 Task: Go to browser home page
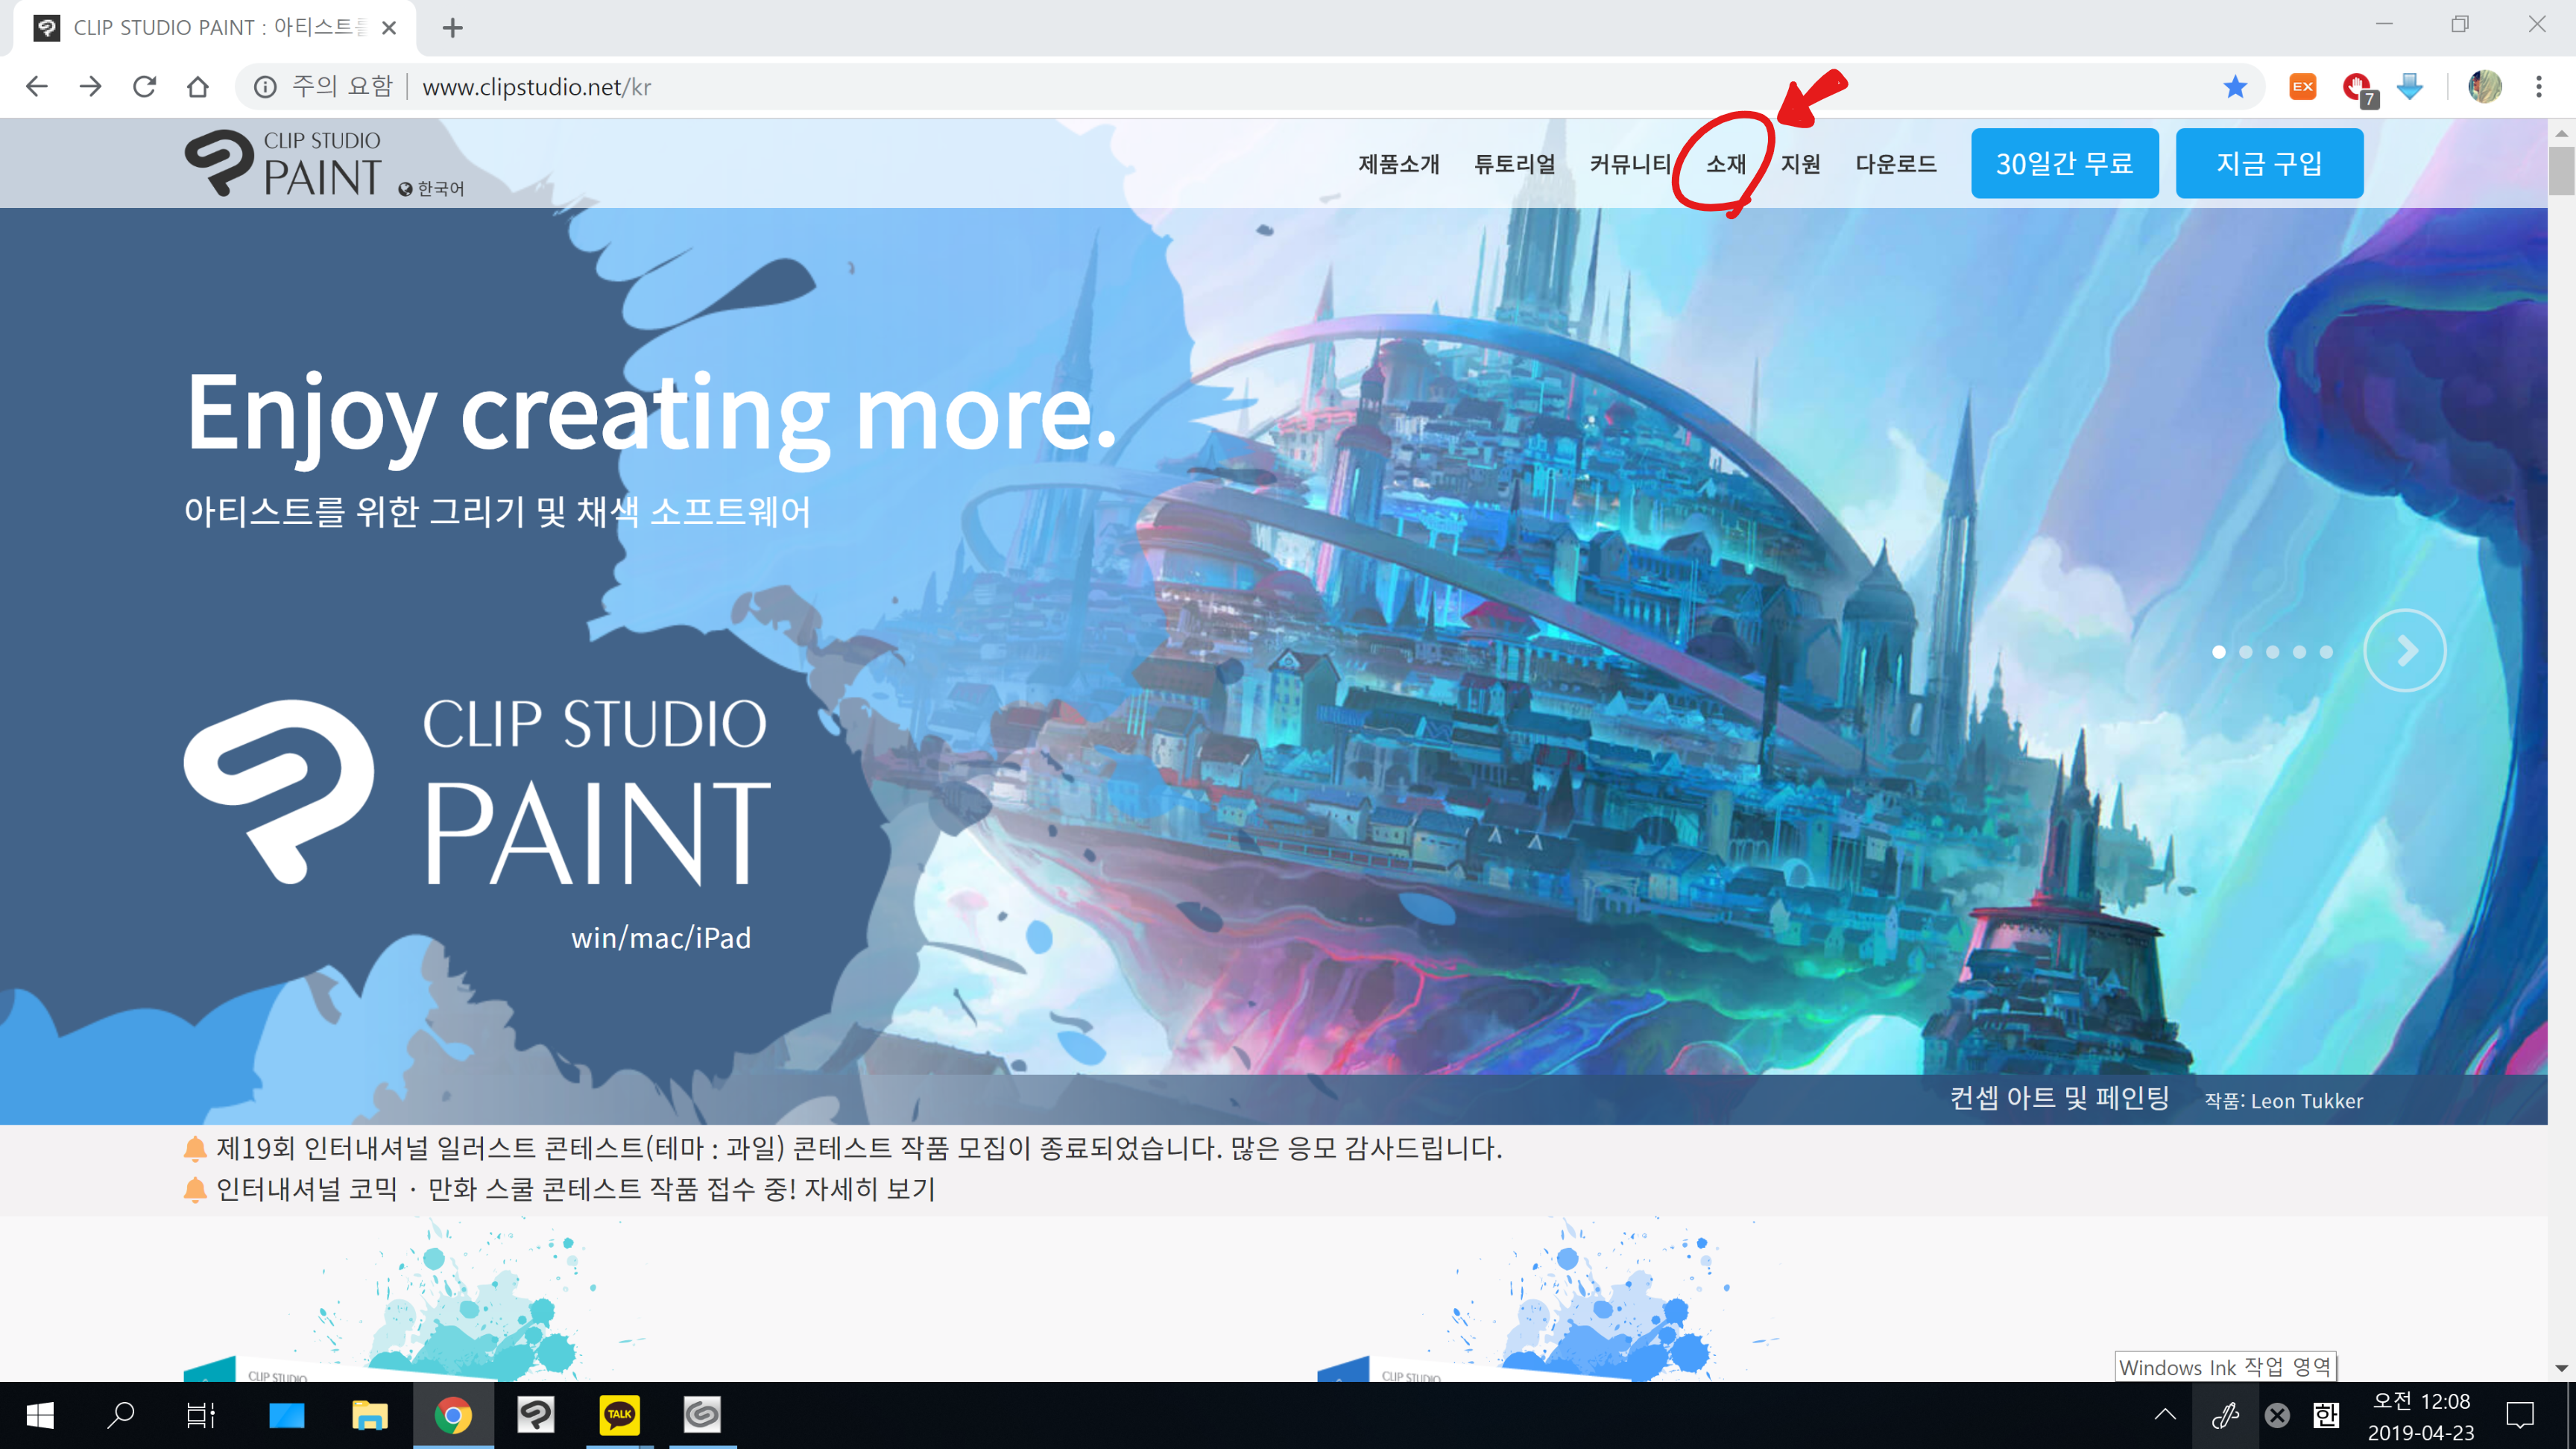click(198, 87)
